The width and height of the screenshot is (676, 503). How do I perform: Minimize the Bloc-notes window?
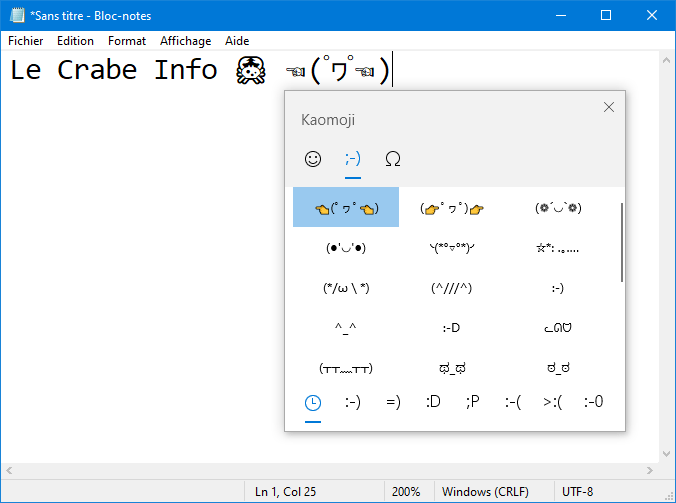pos(561,16)
